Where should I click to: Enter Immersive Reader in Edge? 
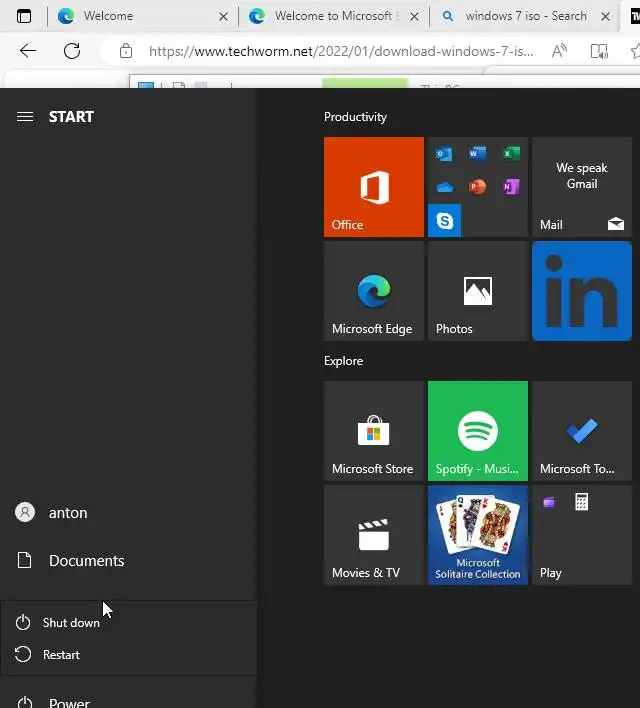tap(599, 51)
